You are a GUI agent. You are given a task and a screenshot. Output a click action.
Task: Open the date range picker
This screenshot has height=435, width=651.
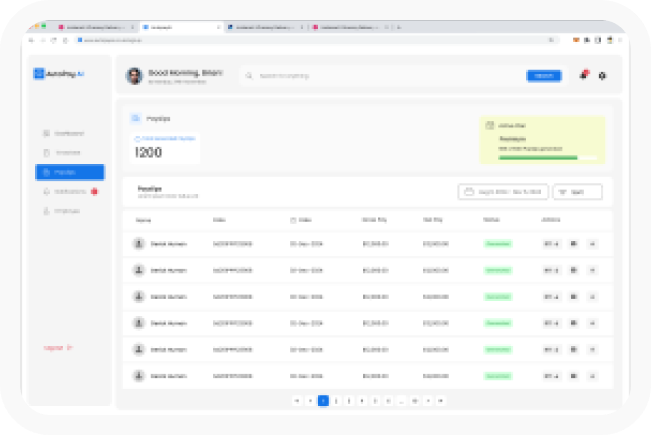tap(502, 191)
